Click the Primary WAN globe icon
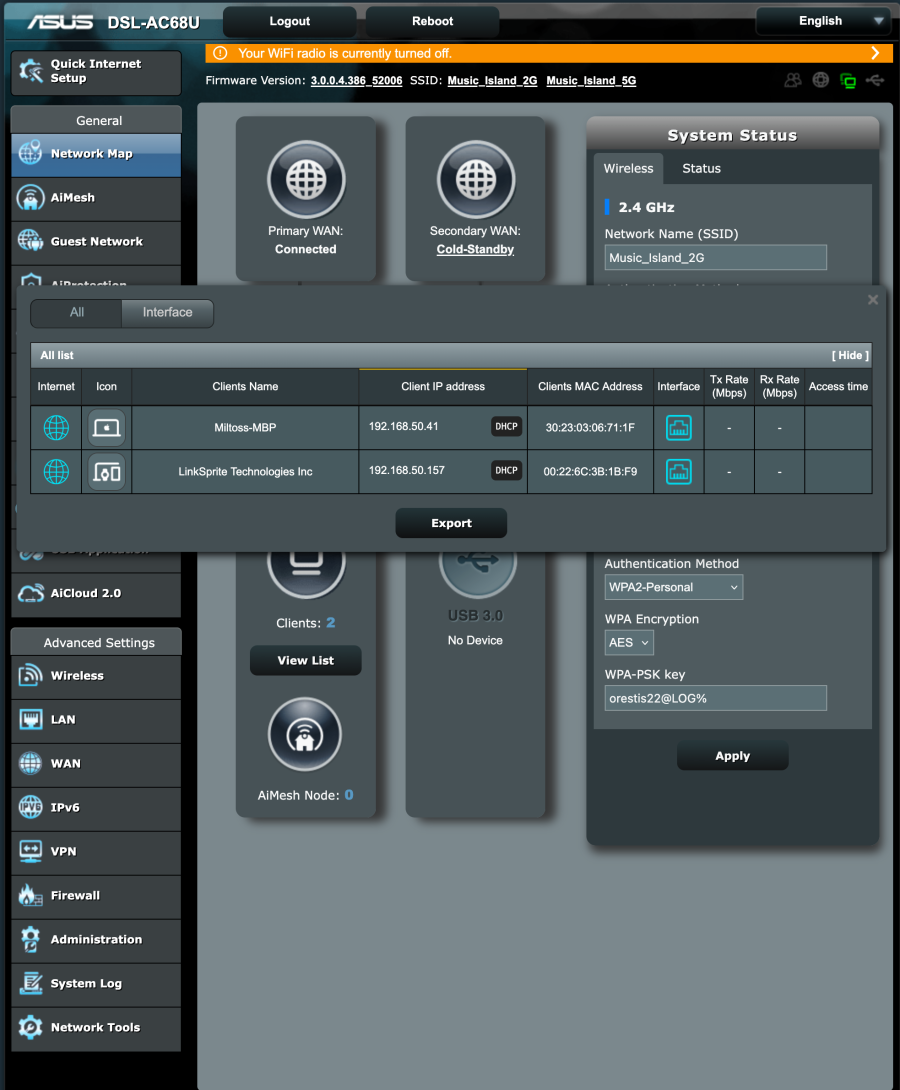This screenshot has height=1090, width=900. [x=305, y=180]
